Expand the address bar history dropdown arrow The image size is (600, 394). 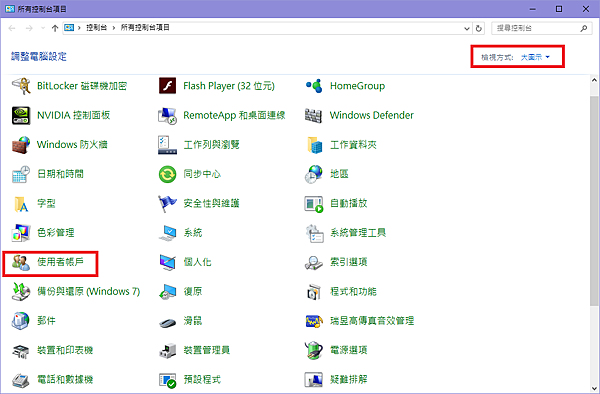(466, 28)
